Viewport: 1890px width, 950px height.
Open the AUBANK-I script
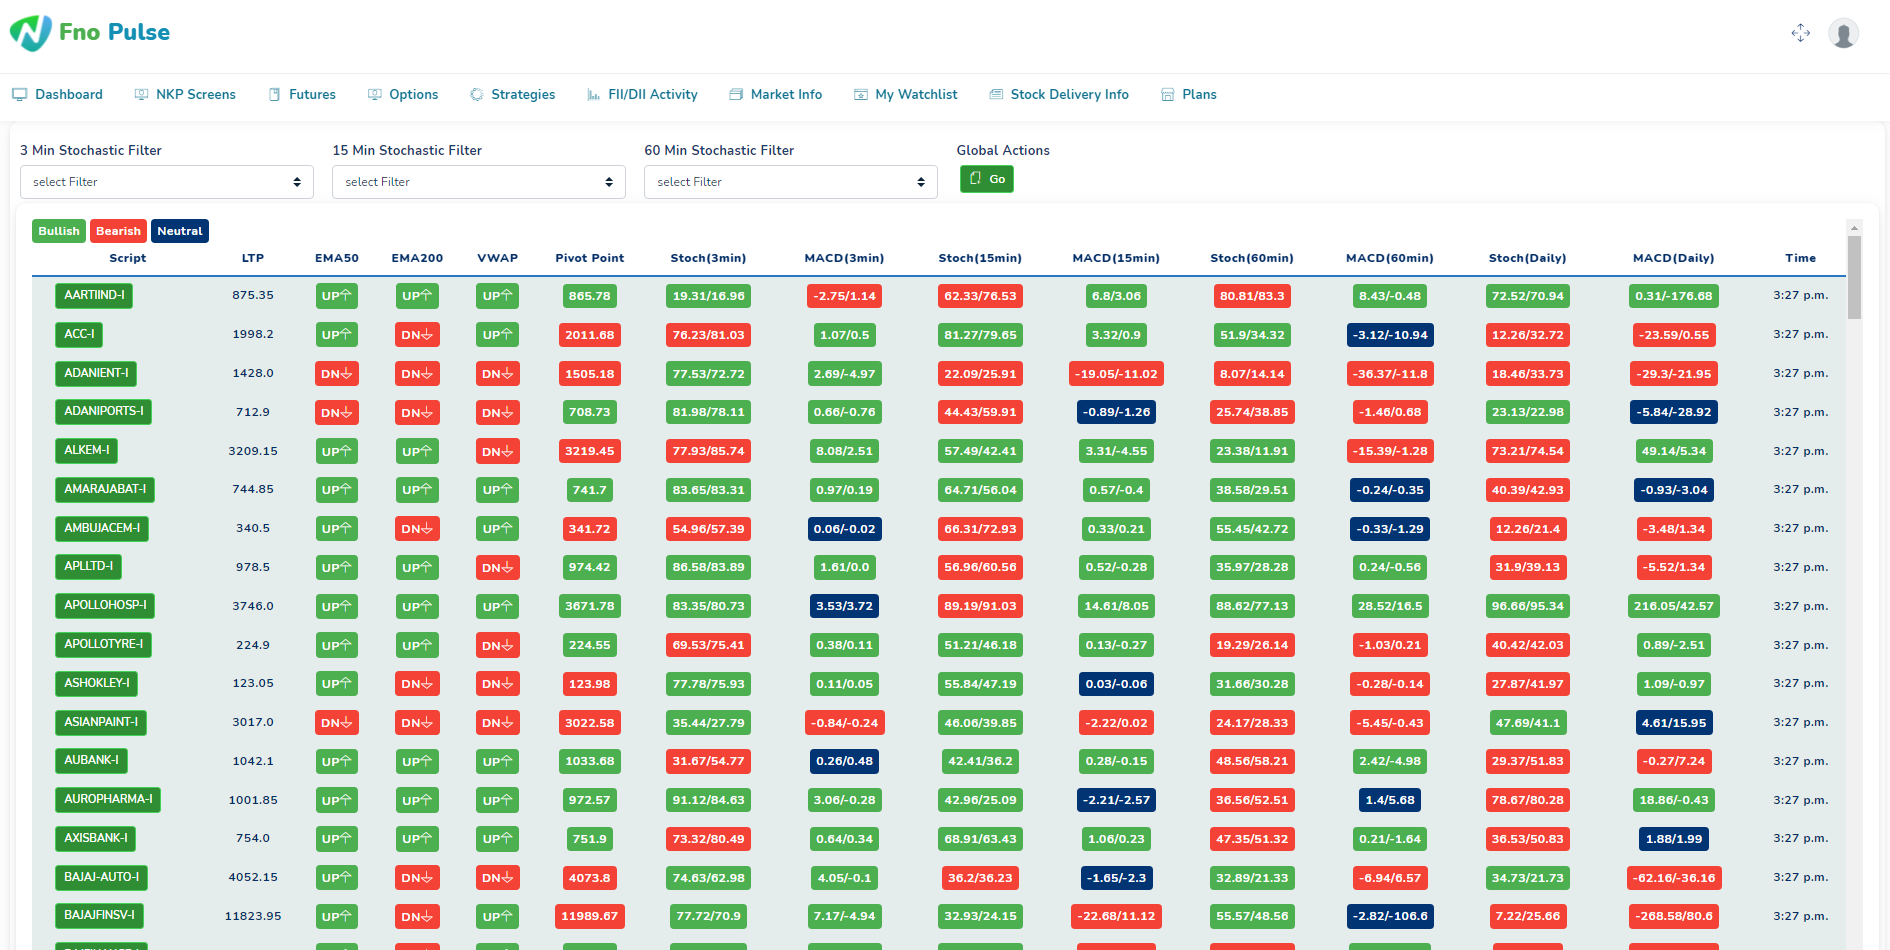(92, 760)
